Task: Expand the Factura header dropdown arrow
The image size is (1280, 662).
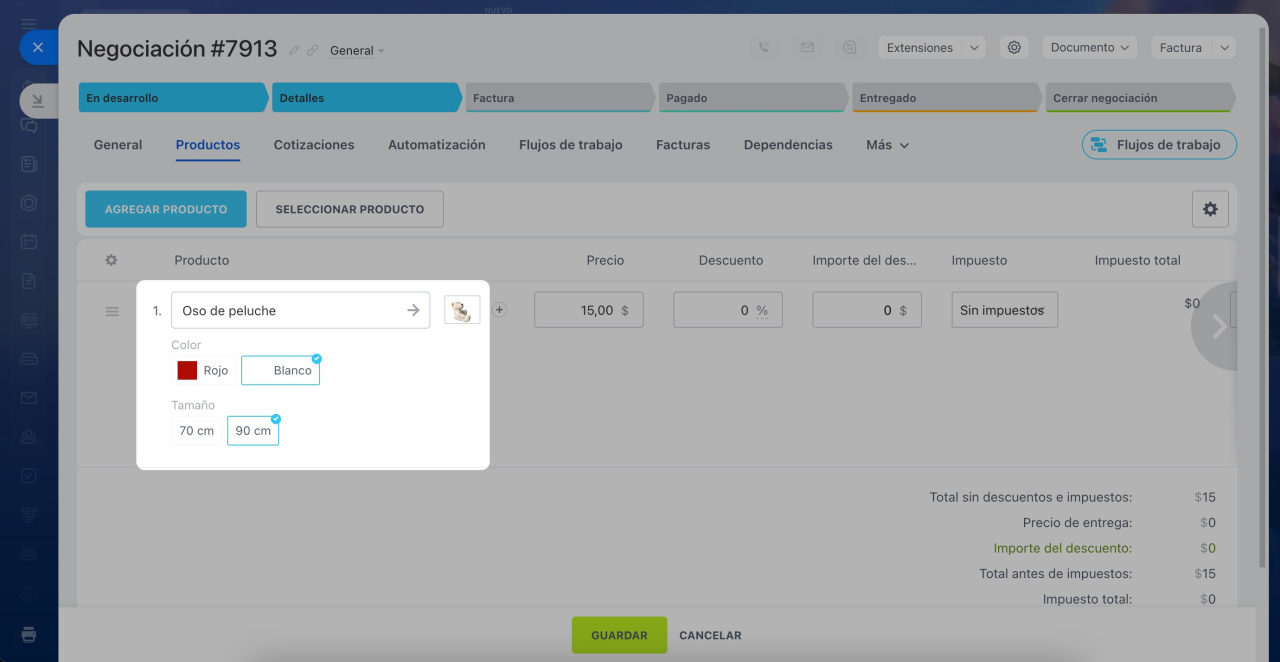Action: pyautogui.click(x=1224, y=47)
